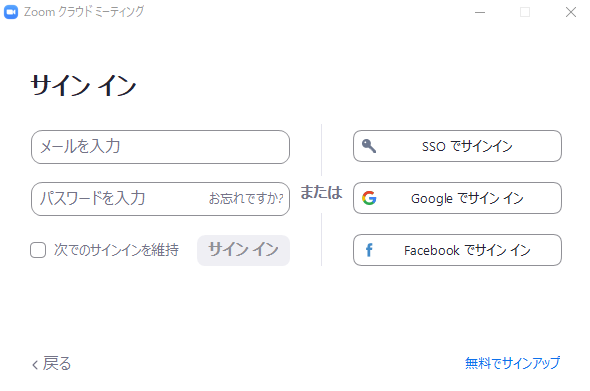The image size is (590, 391).
Task: Choose SSO でサインイン
Action: (x=457, y=146)
